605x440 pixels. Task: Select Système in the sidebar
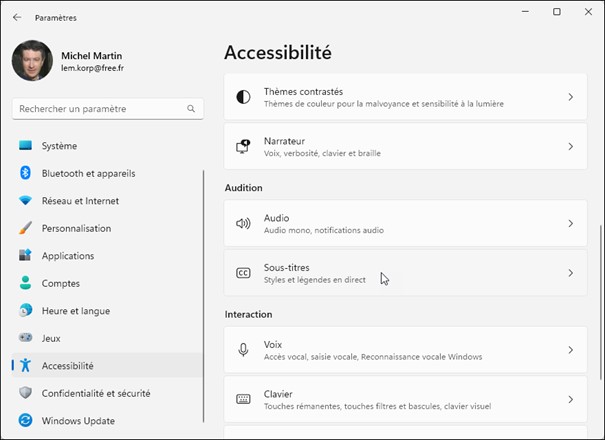point(59,146)
